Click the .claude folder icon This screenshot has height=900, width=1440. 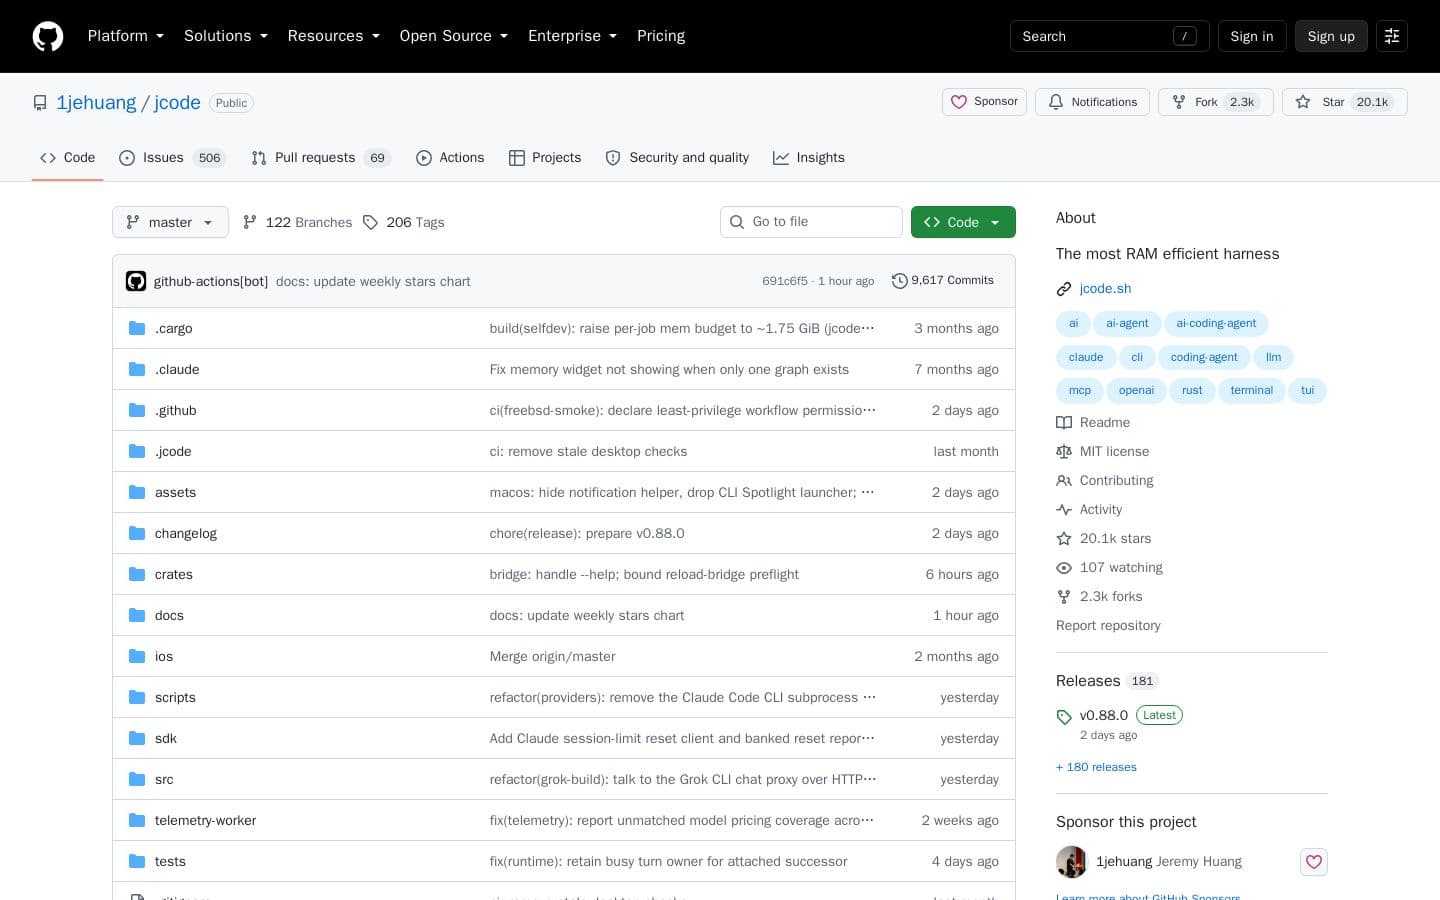pyautogui.click(x=137, y=369)
